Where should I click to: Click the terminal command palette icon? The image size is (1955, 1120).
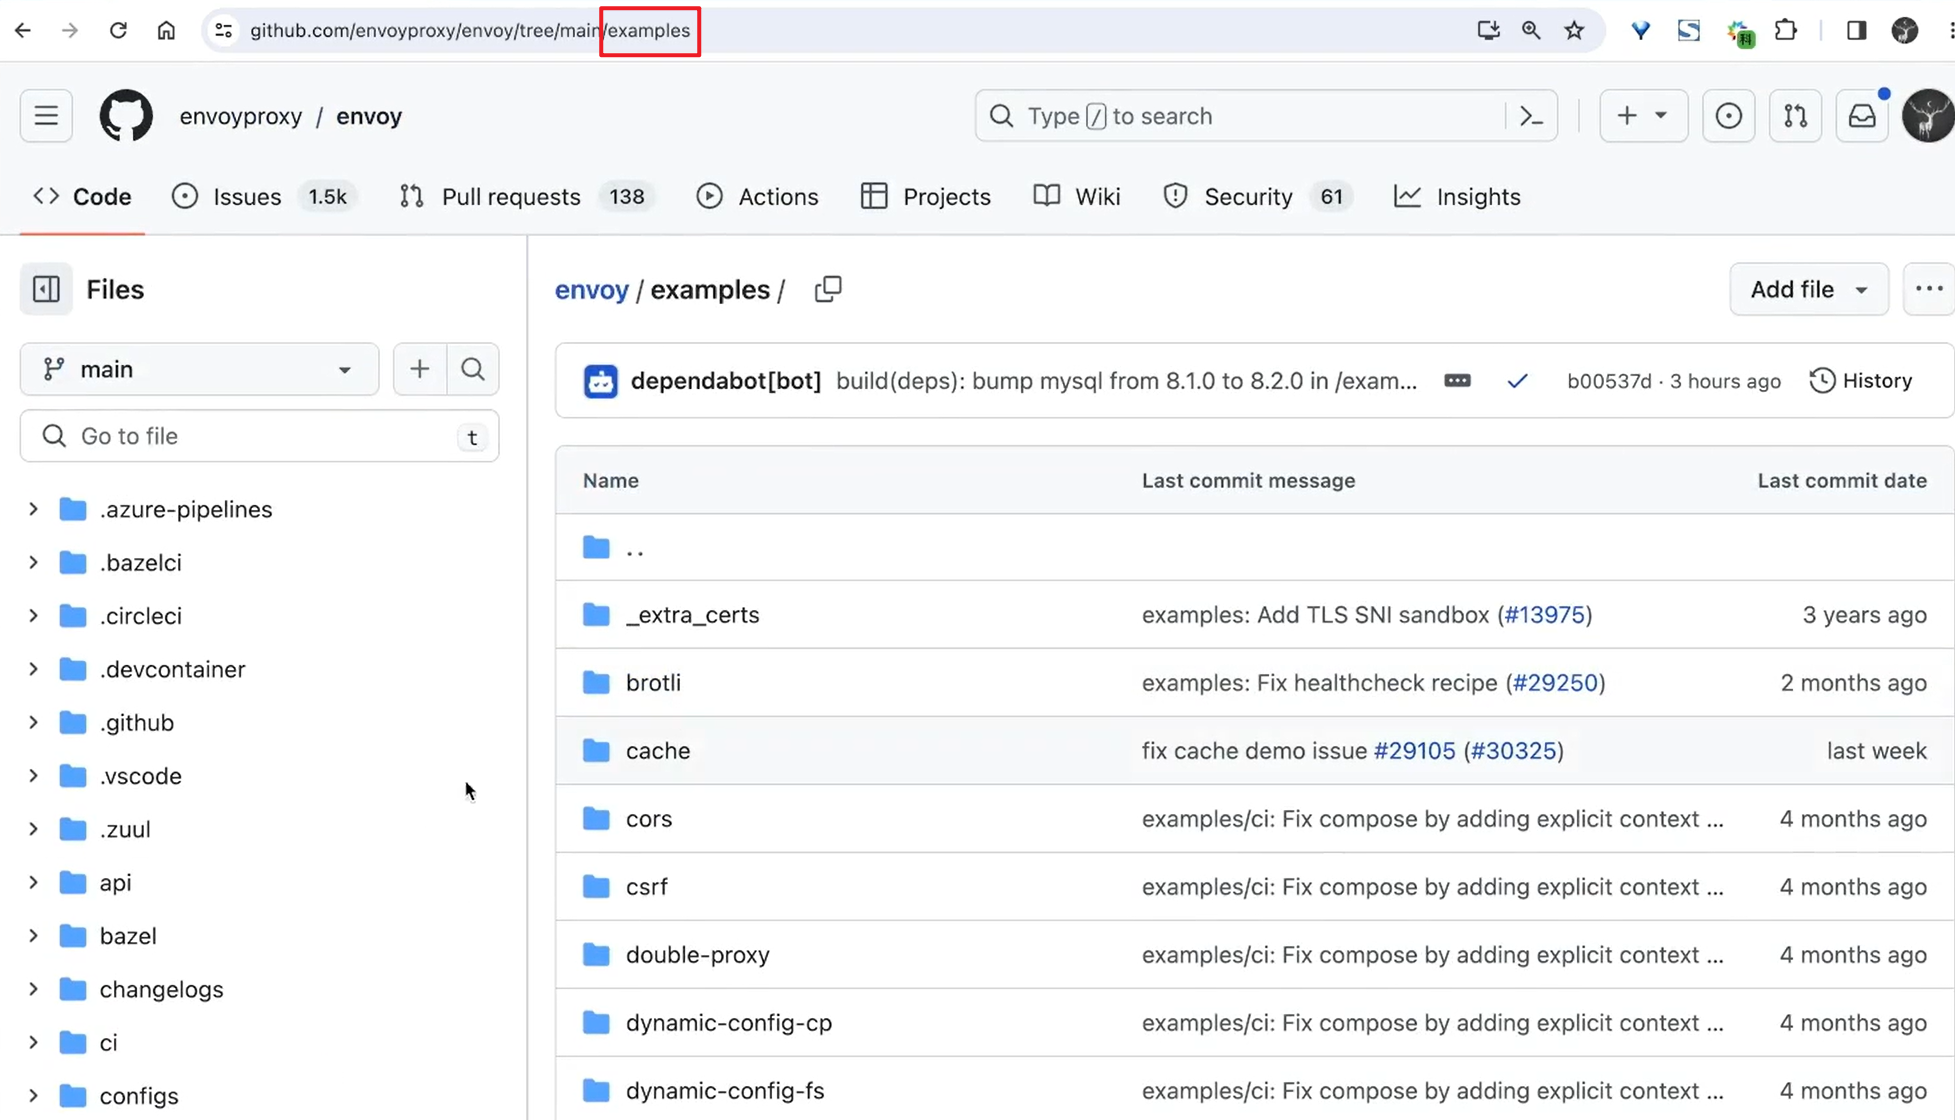pos(1531,115)
